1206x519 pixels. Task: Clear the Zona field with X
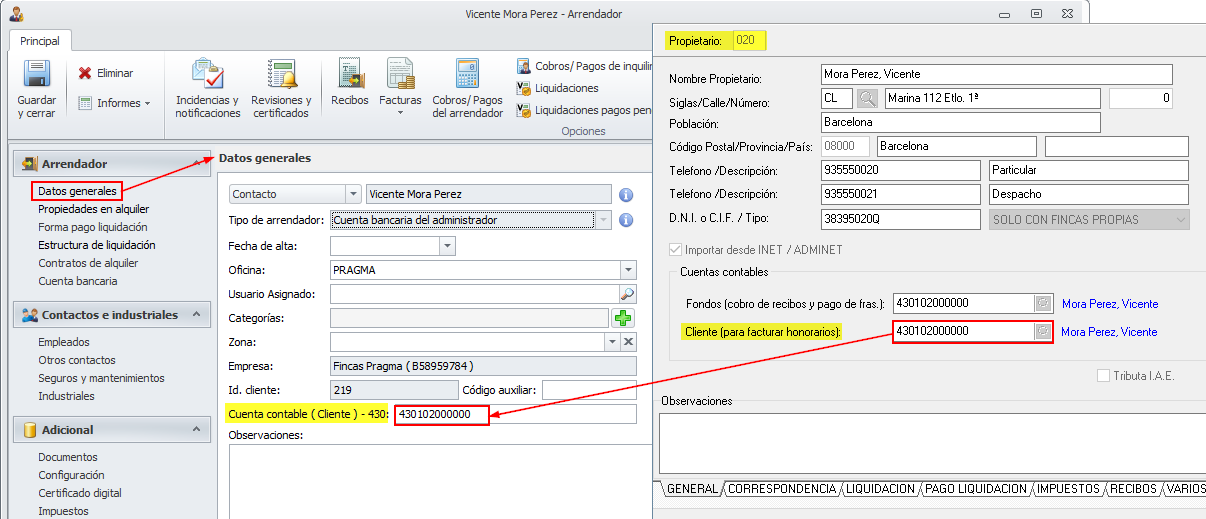pyautogui.click(x=628, y=342)
